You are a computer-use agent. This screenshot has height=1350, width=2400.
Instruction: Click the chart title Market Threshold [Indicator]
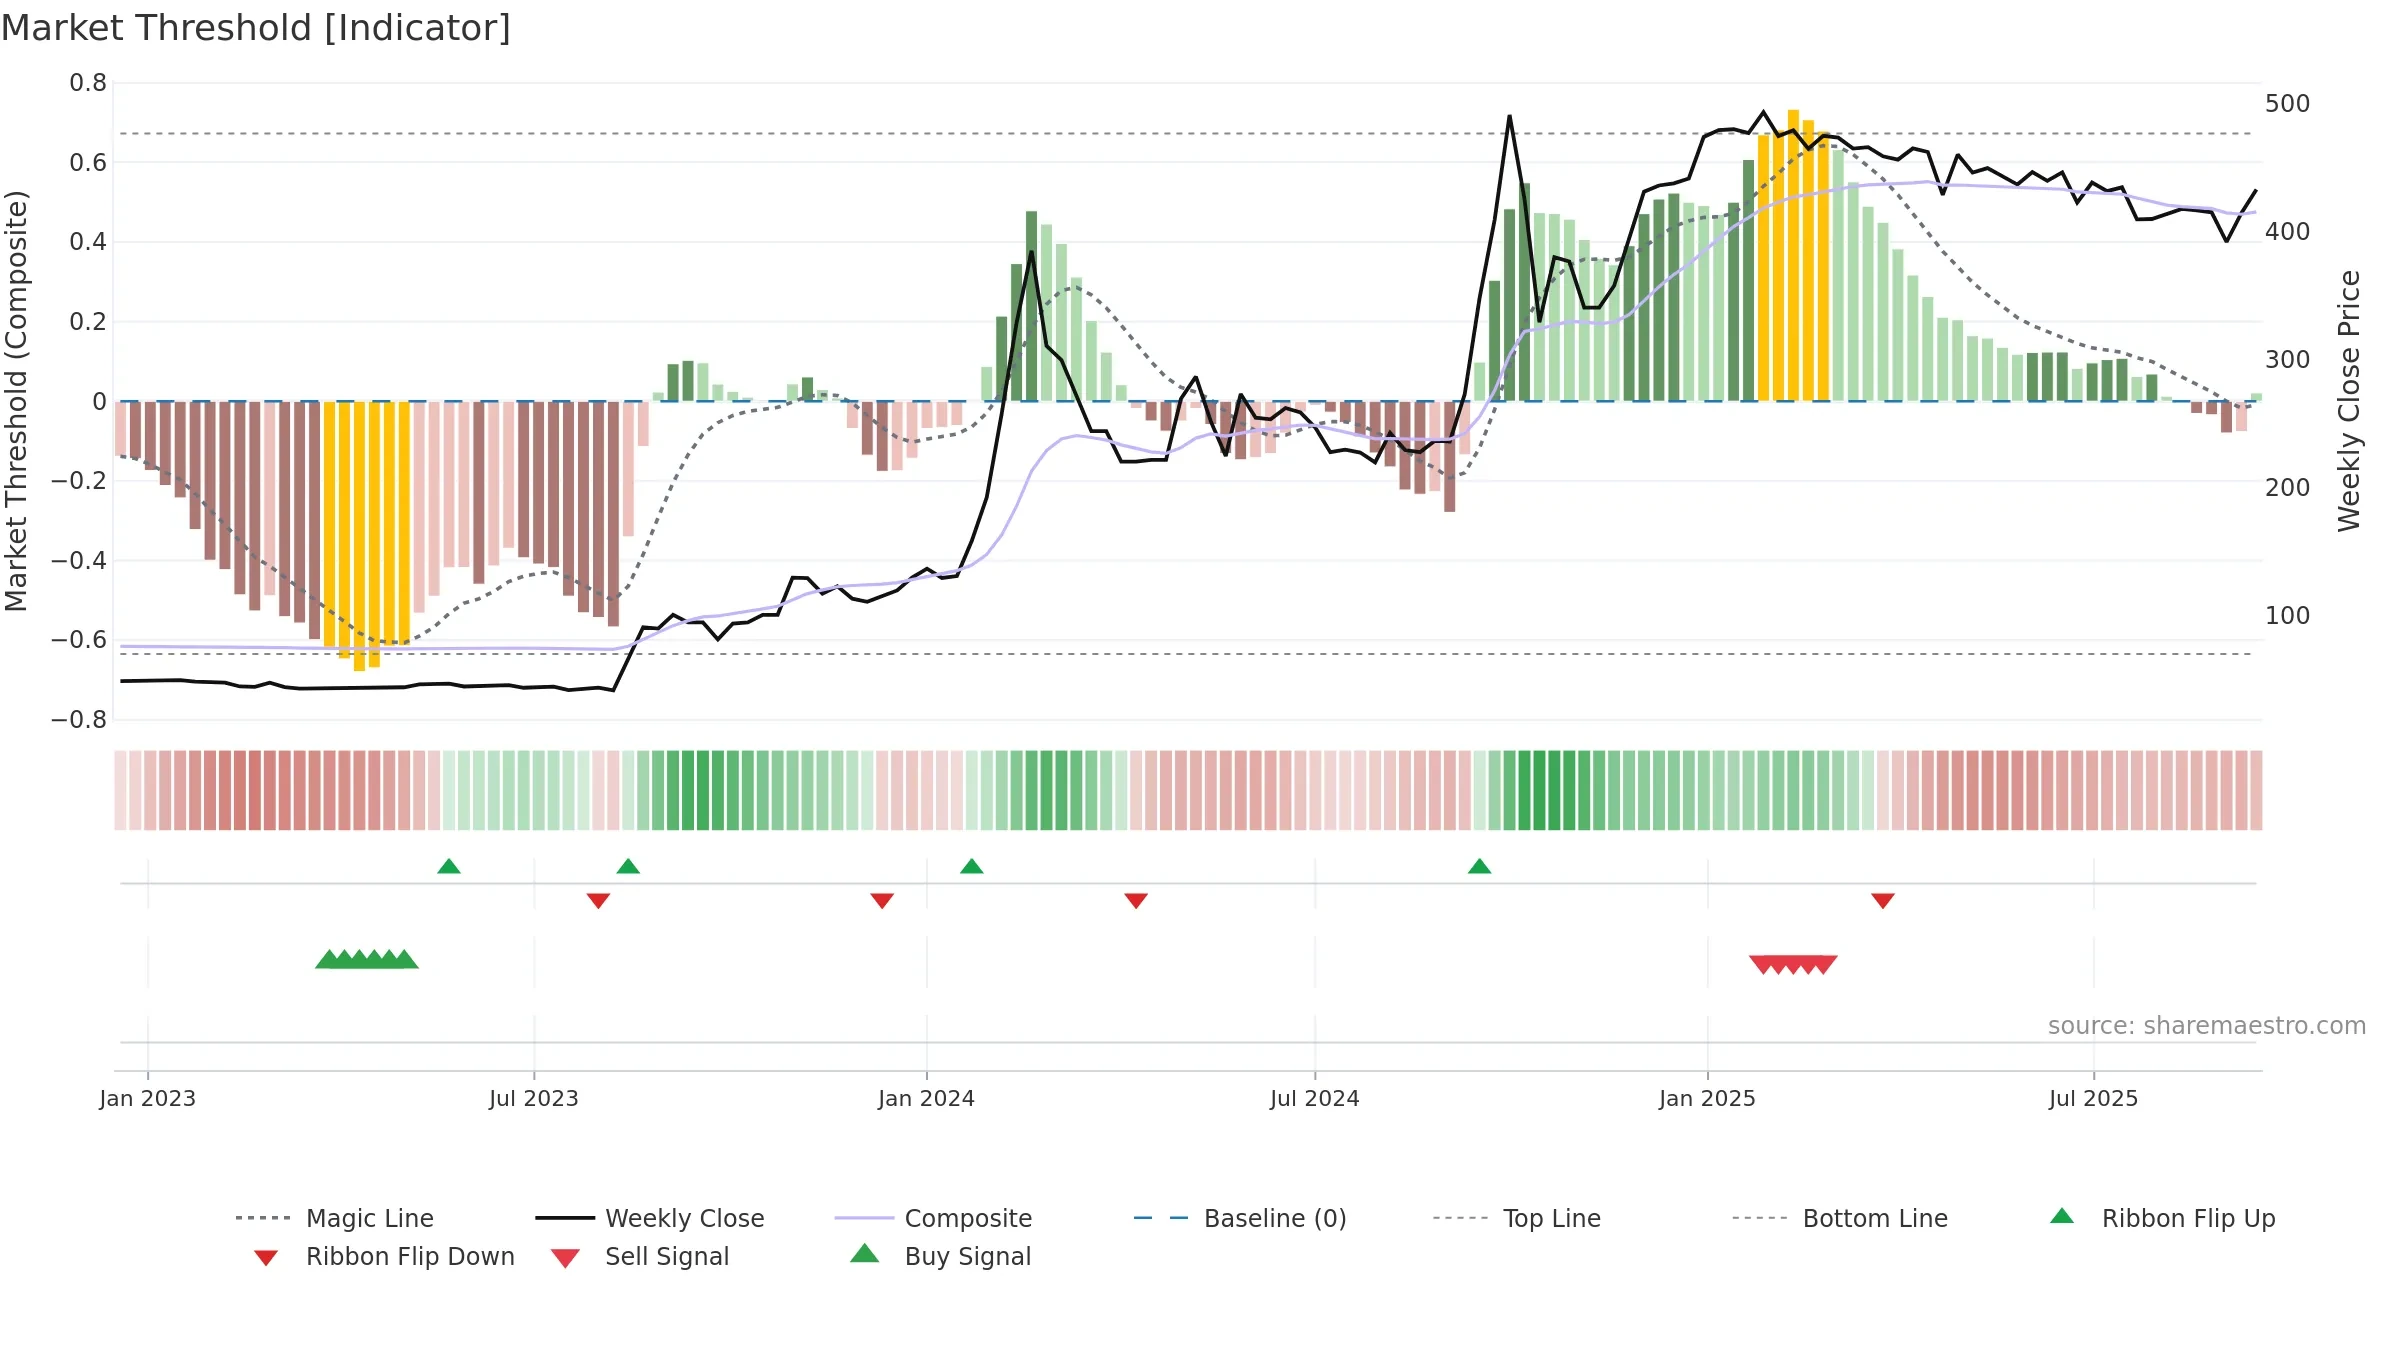pos(256,28)
